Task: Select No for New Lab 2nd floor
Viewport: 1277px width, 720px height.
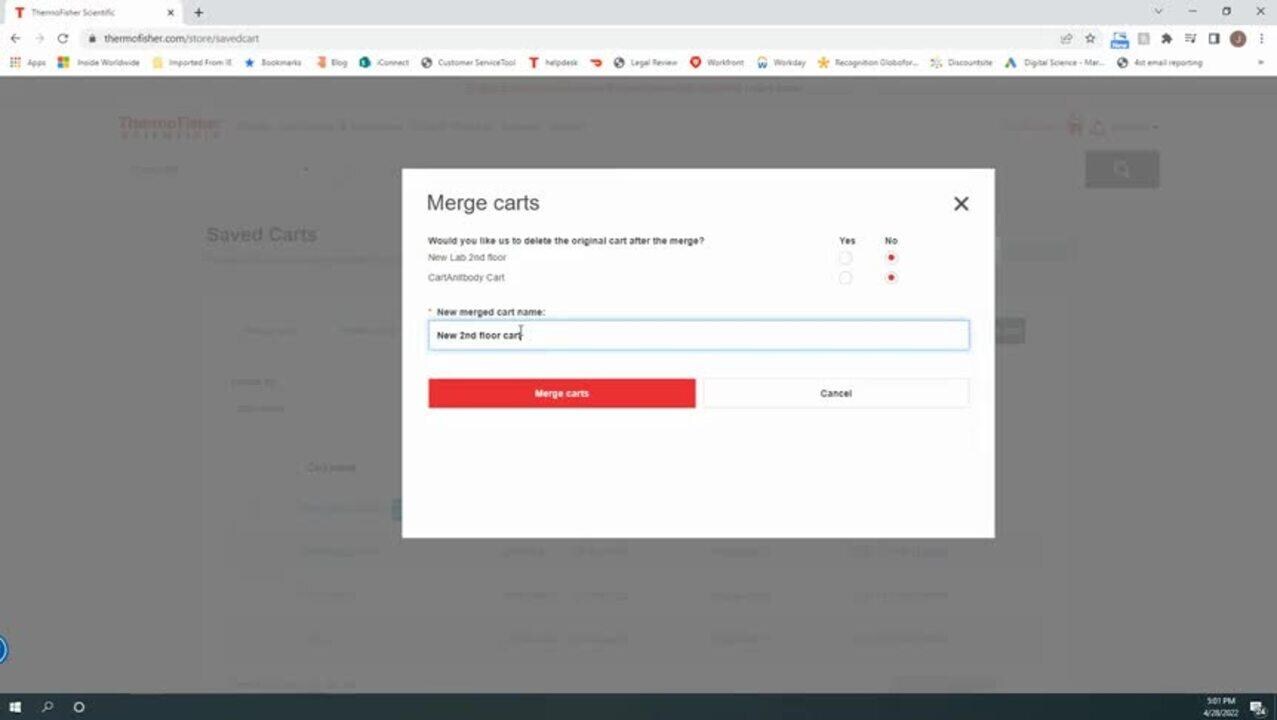Action: tap(891, 258)
